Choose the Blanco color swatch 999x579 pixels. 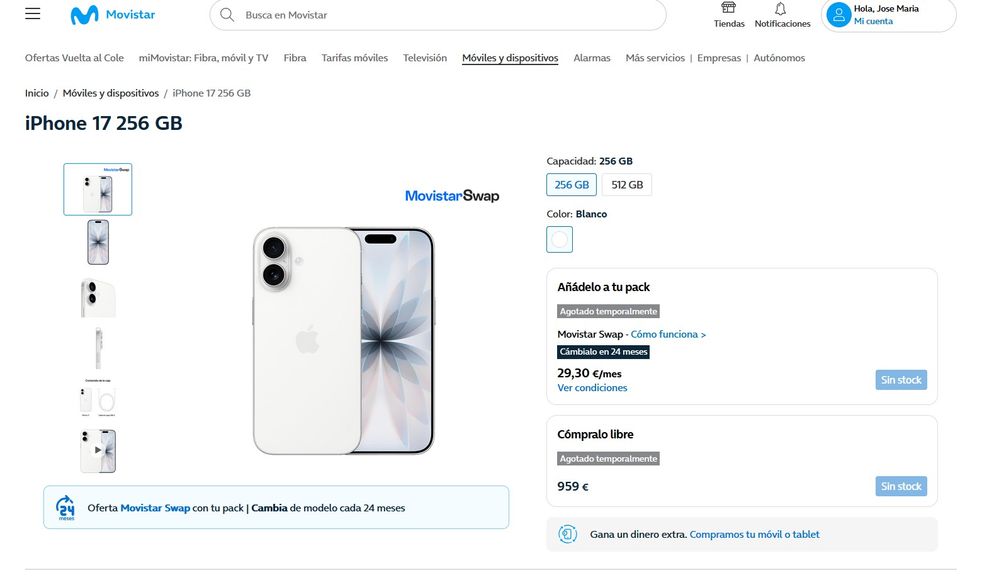560,240
